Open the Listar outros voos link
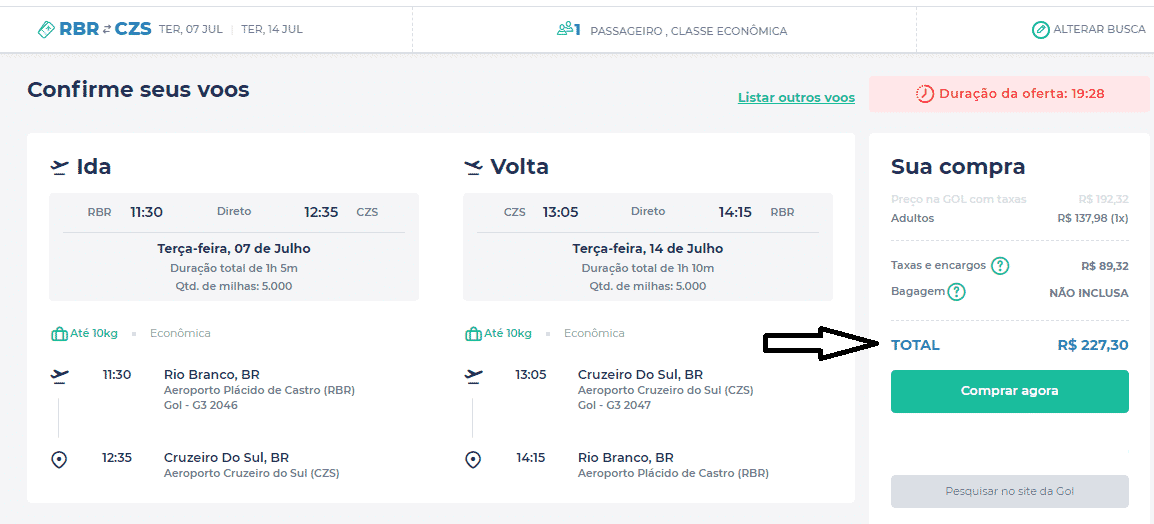The height and width of the screenshot is (524, 1154). click(796, 98)
